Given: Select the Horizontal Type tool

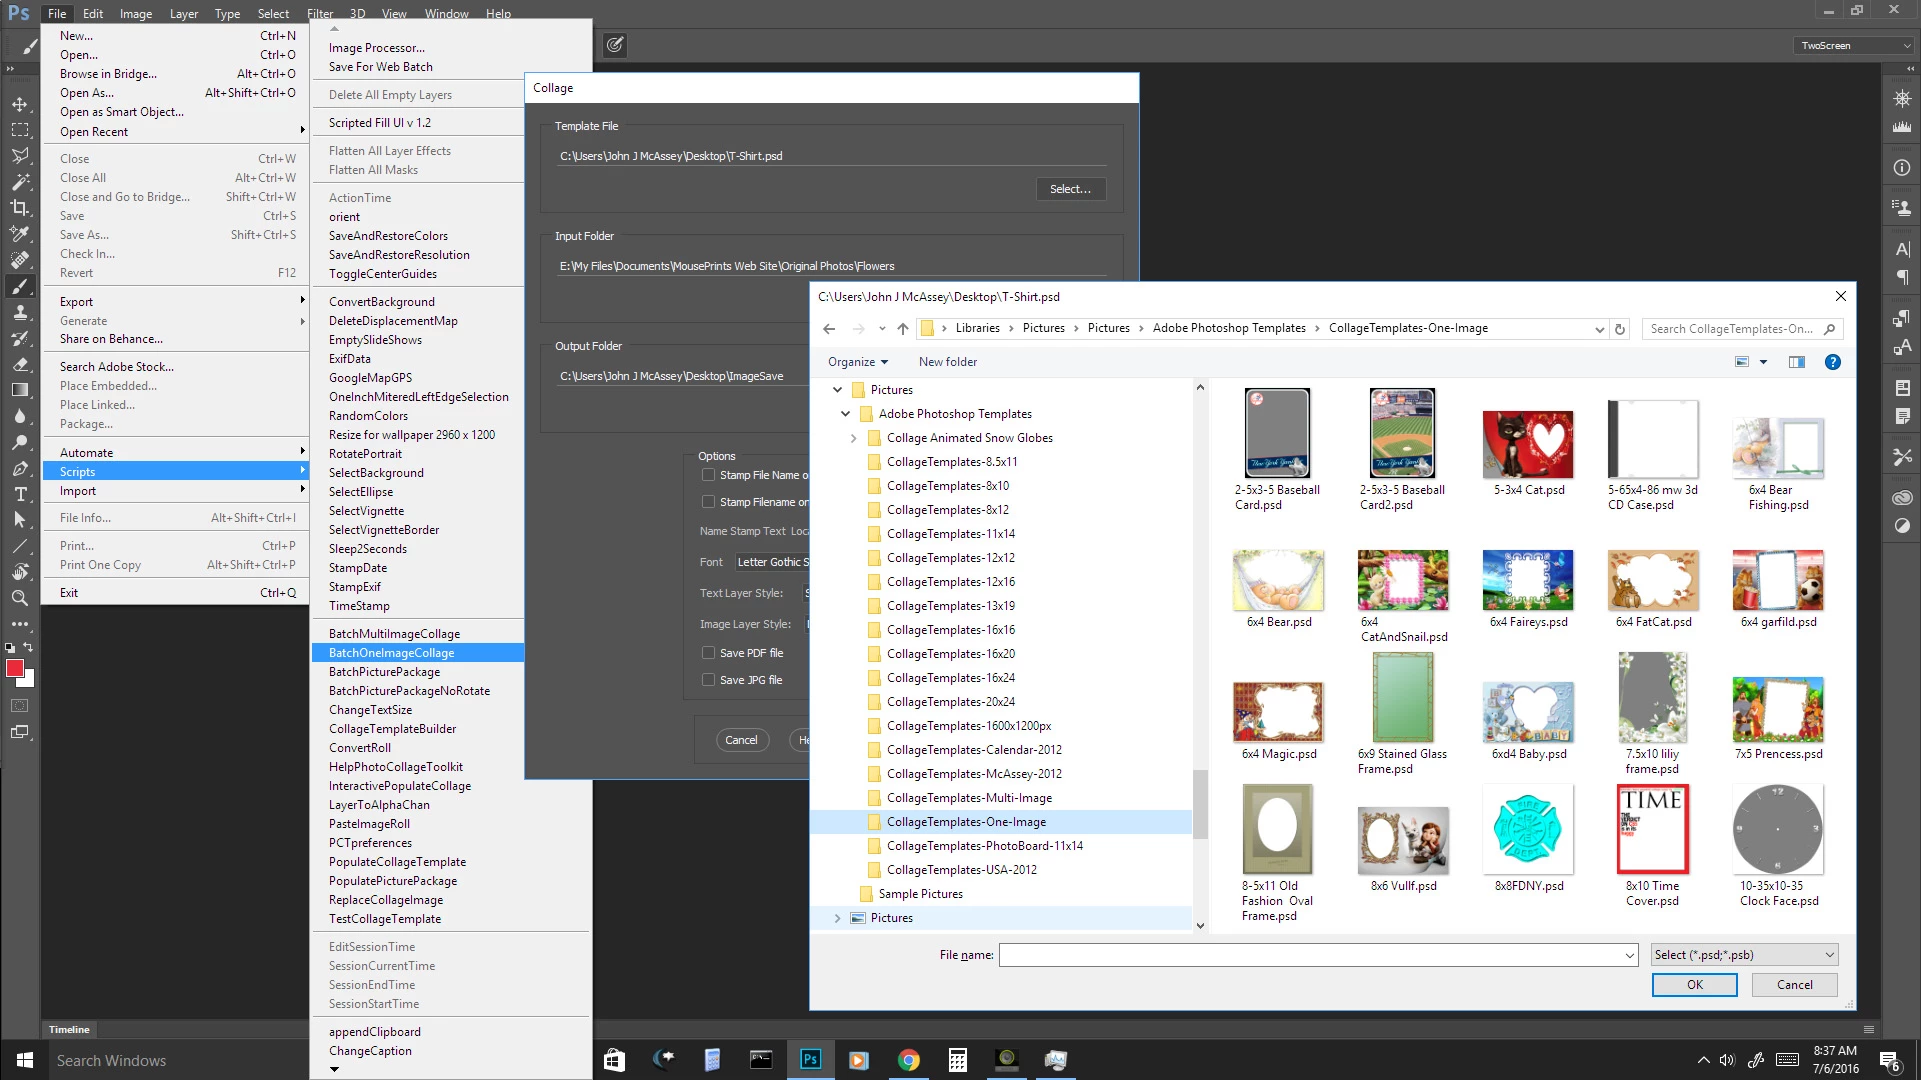Looking at the screenshot, I should point(20,494).
